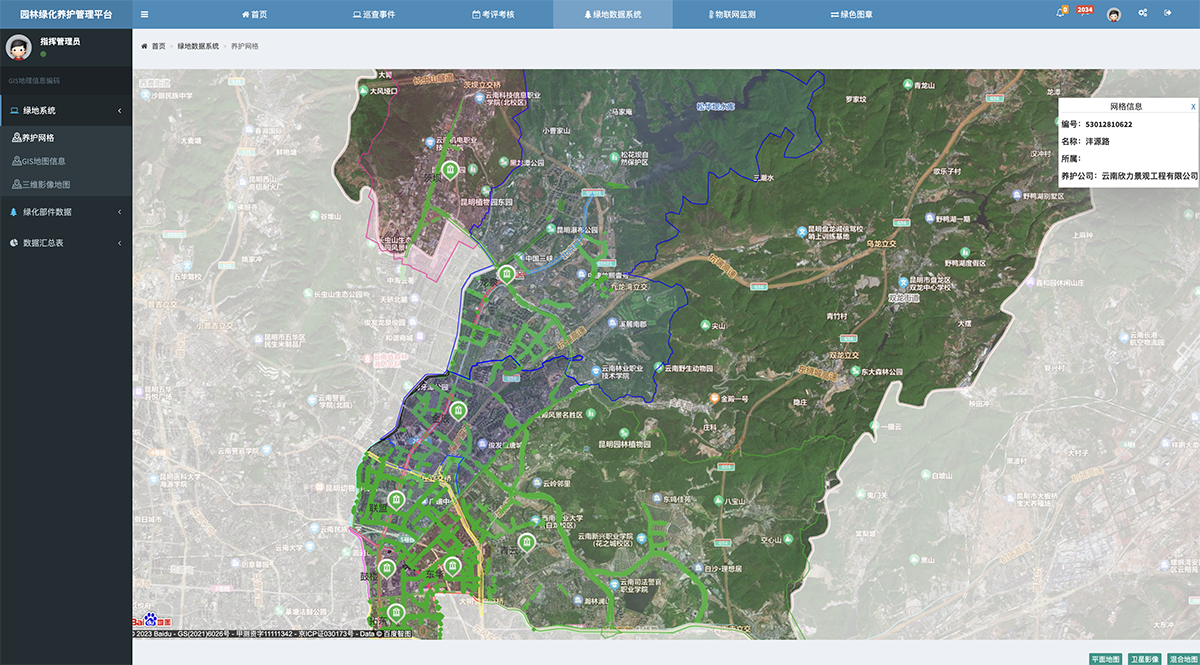This screenshot has width=1200, height=665.
Task: Switch map to 混合地图 view
Action: [x=1183, y=659]
